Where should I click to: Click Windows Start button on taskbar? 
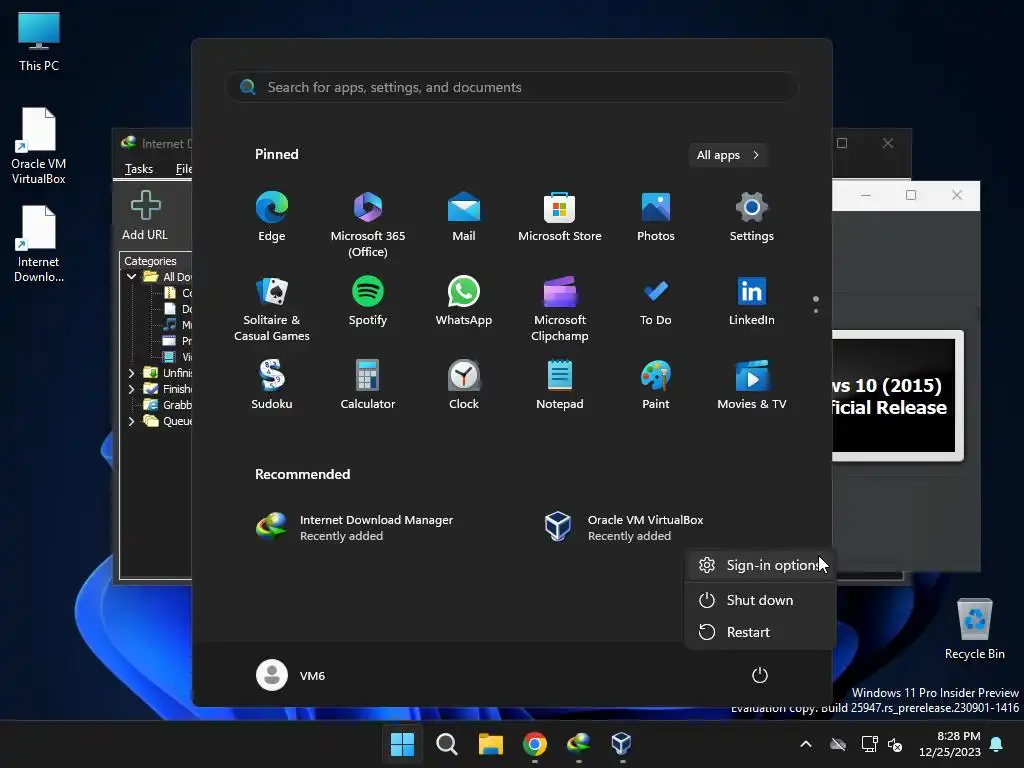(402, 744)
